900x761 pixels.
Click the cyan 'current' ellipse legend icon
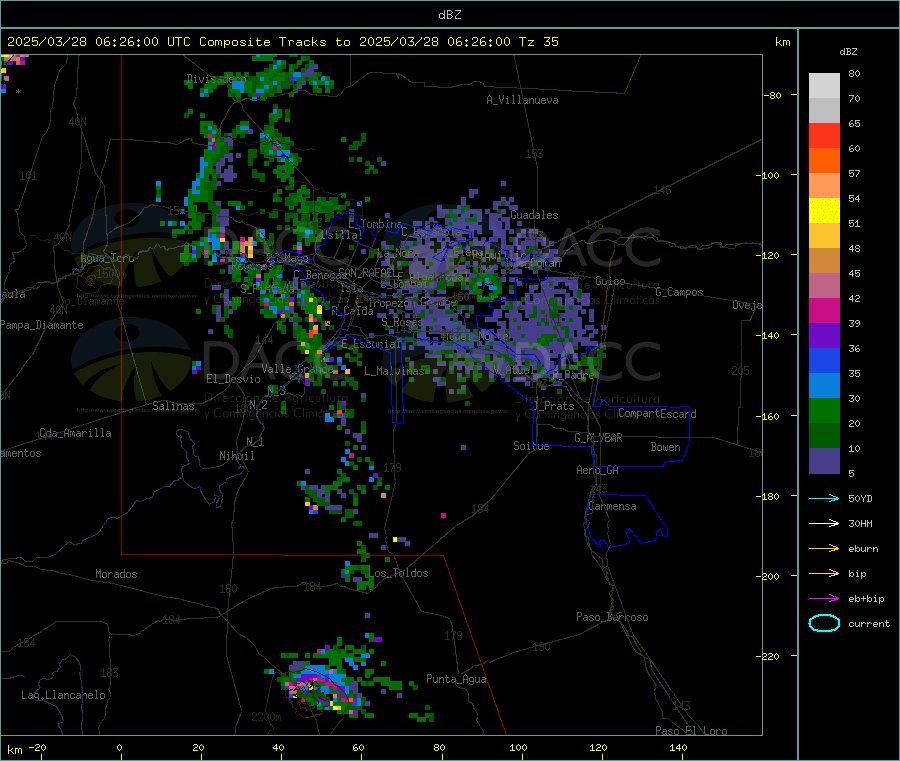coord(824,623)
